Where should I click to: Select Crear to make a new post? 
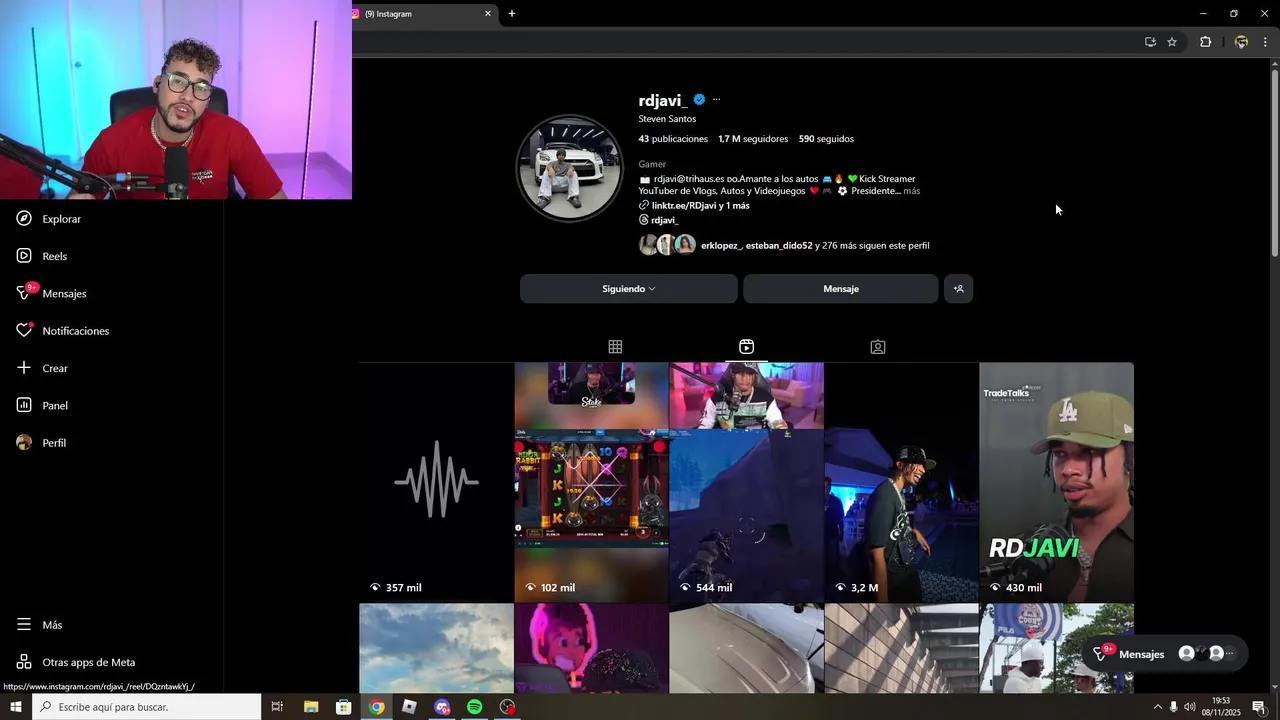[43, 368]
